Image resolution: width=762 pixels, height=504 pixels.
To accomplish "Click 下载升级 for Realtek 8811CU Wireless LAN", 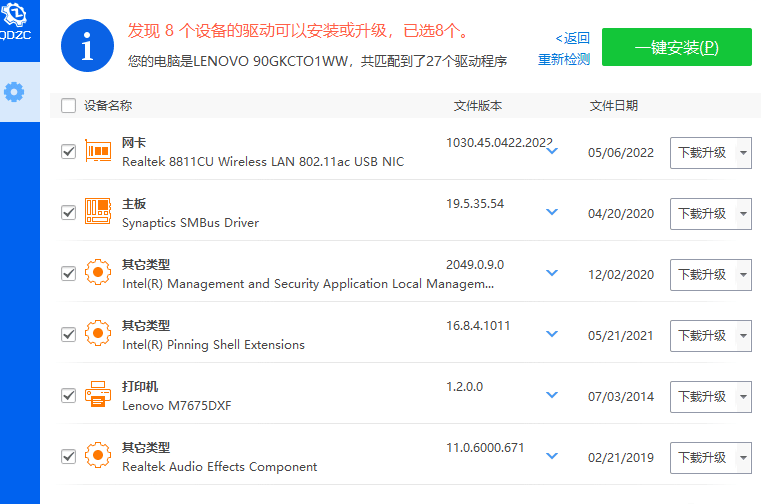I will pyautogui.click(x=703, y=153).
